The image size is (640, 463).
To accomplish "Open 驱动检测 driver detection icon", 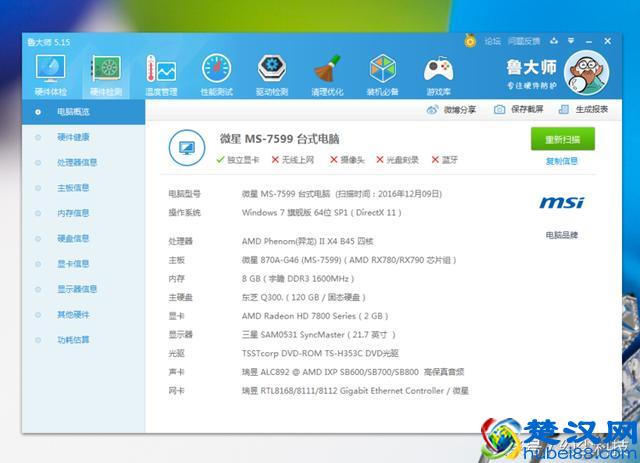I will tap(272, 75).
